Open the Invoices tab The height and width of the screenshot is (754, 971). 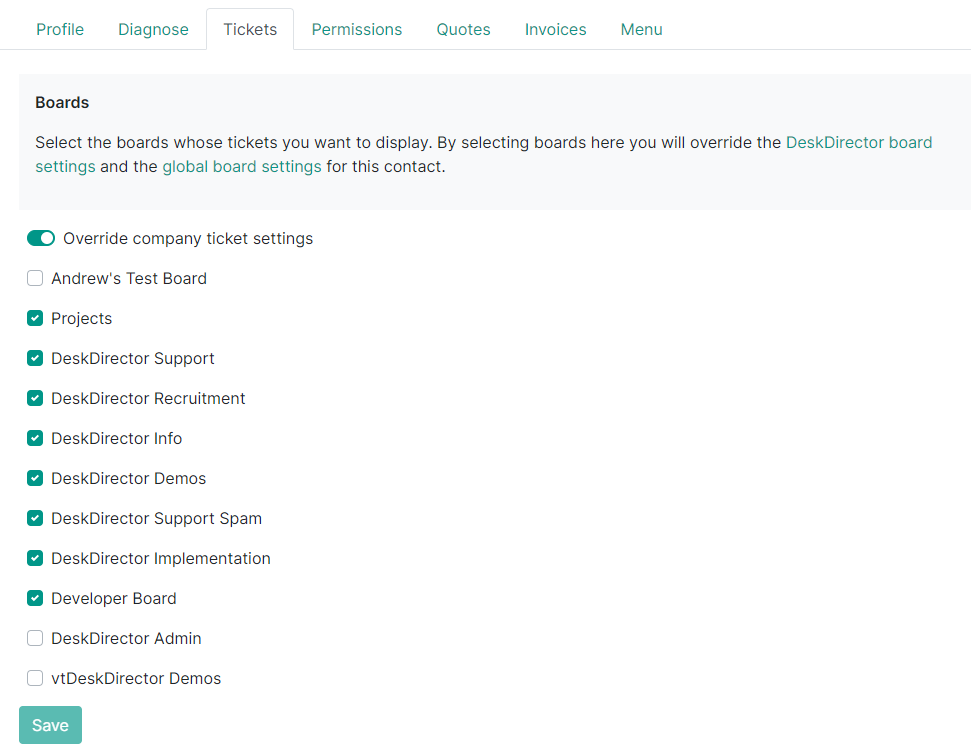tap(555, 29)
